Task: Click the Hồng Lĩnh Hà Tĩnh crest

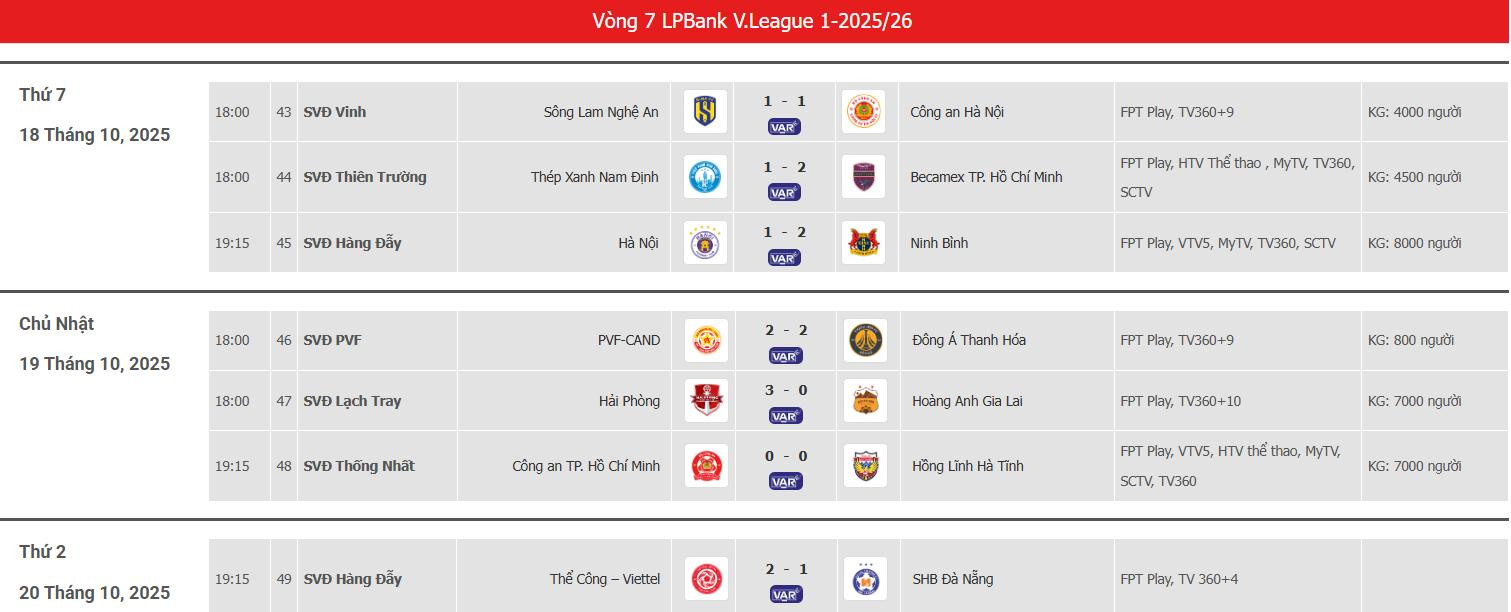Action: click(x=865, y=465)
